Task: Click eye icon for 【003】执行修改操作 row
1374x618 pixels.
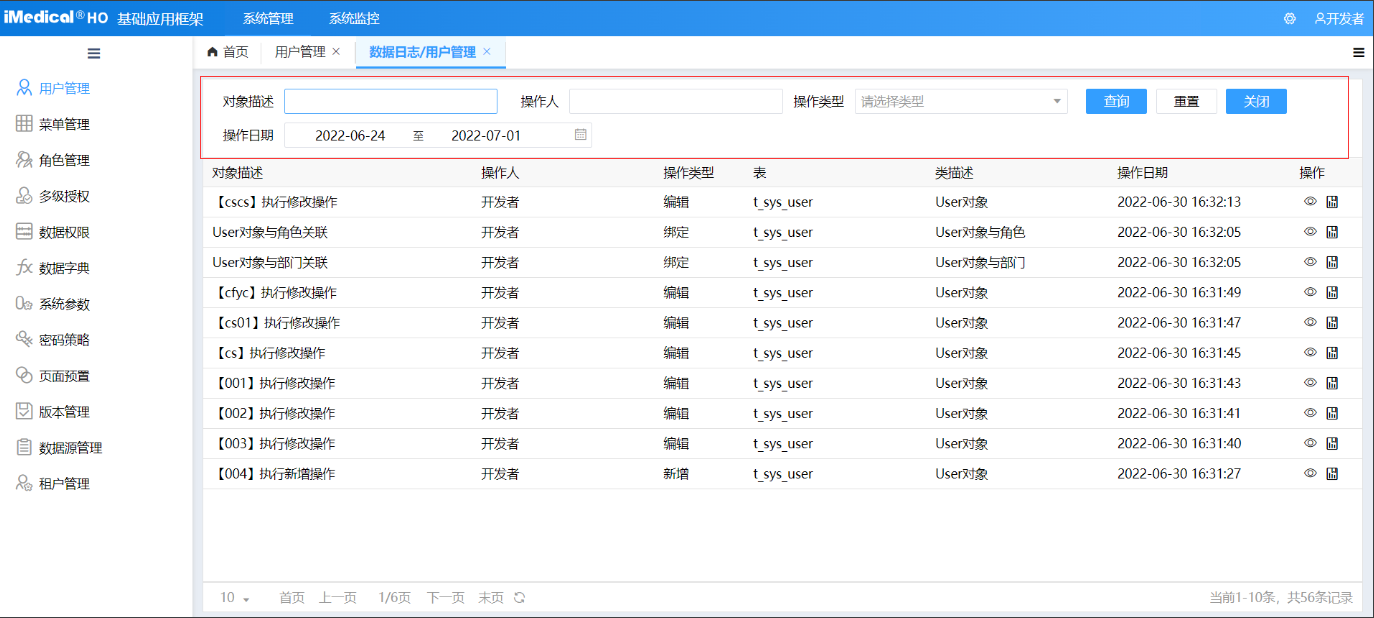Action: [x=1310, y=443]
